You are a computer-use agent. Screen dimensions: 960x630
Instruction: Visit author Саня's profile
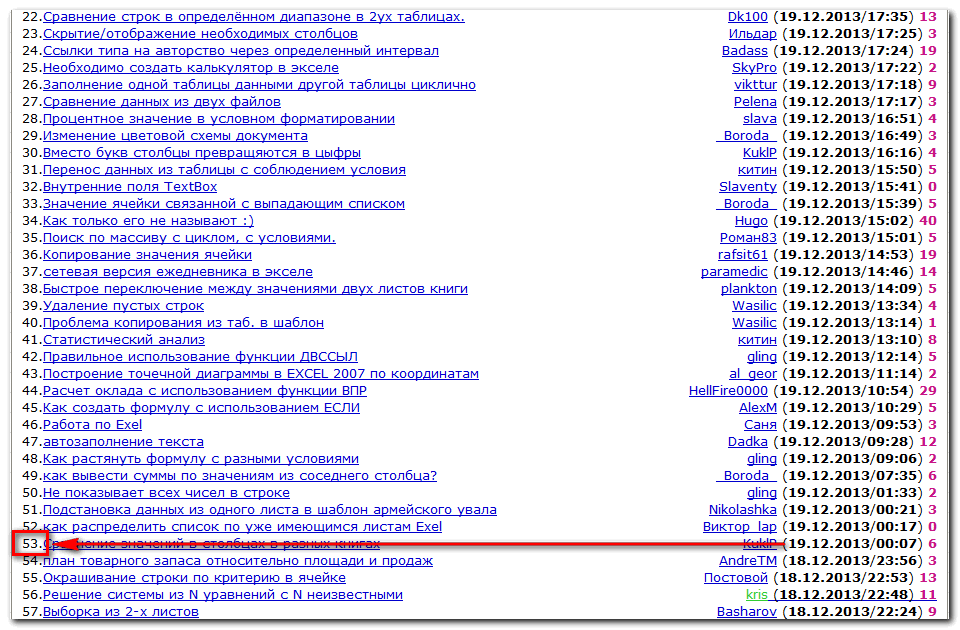point(760,425)
